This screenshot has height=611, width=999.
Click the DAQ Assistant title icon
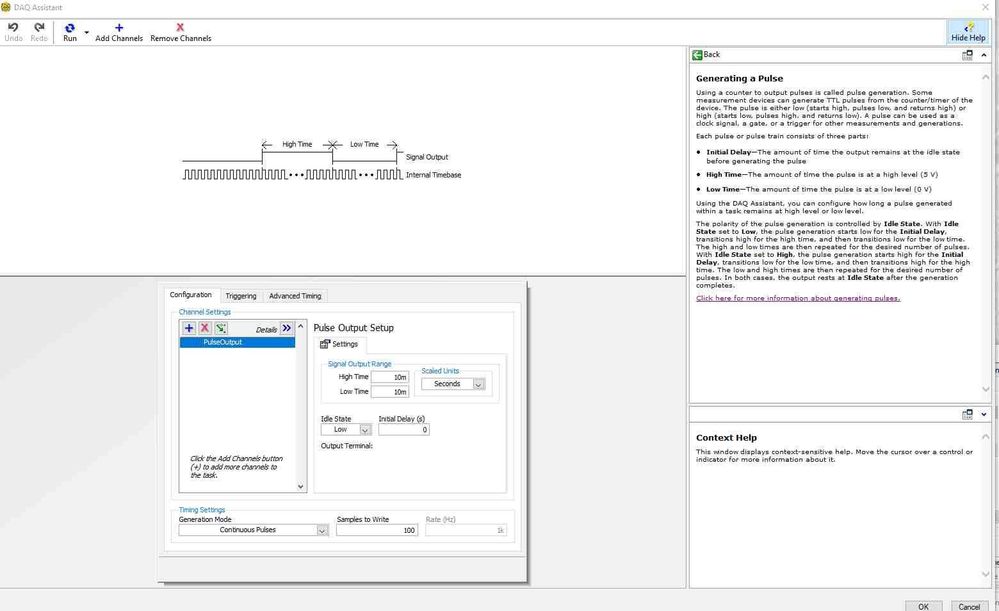point(6,7)
